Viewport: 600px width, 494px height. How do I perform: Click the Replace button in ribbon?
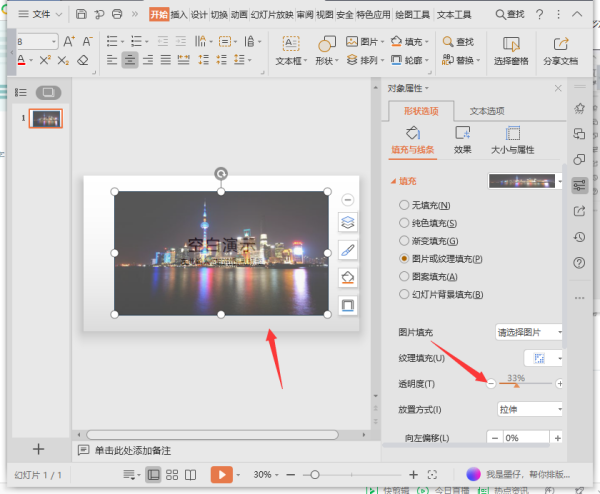pos(461,60)
